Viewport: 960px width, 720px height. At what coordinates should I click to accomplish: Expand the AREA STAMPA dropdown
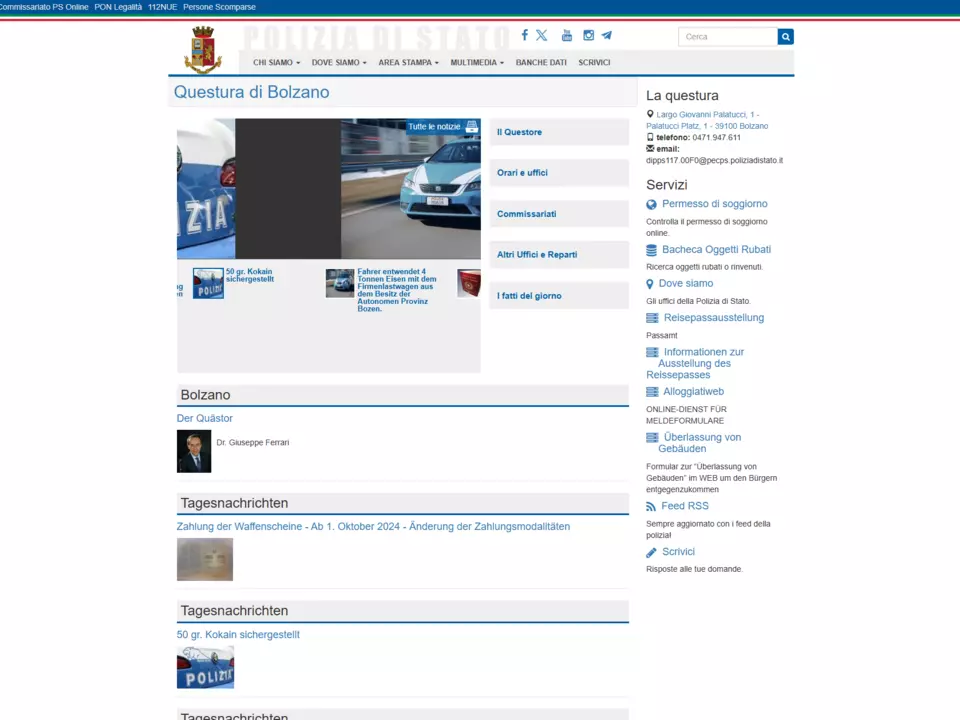pyautogui.click(x=408, y=62)
